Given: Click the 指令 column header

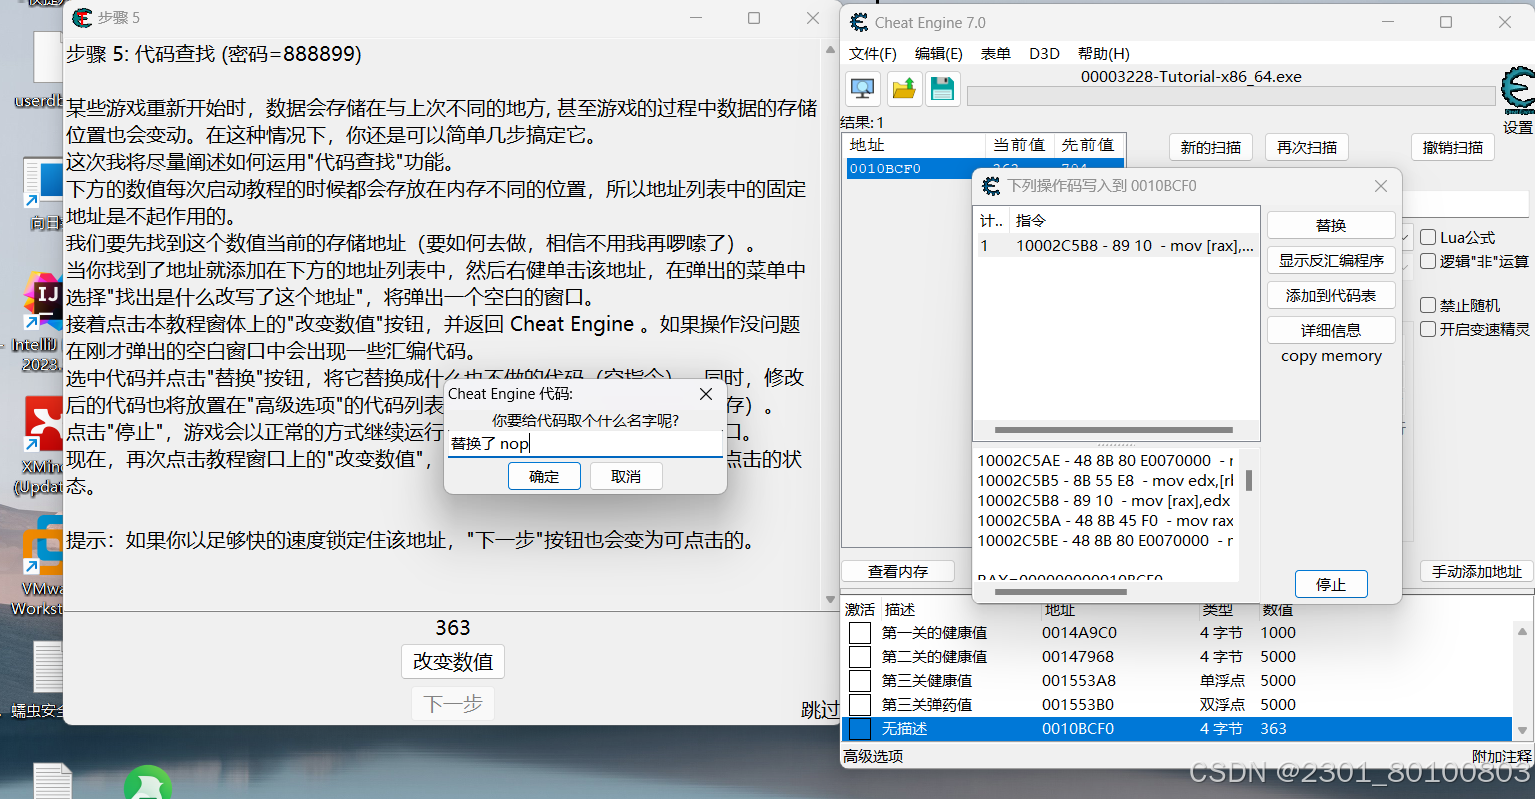Looking at the screenshot, I should pos(1134,221).
